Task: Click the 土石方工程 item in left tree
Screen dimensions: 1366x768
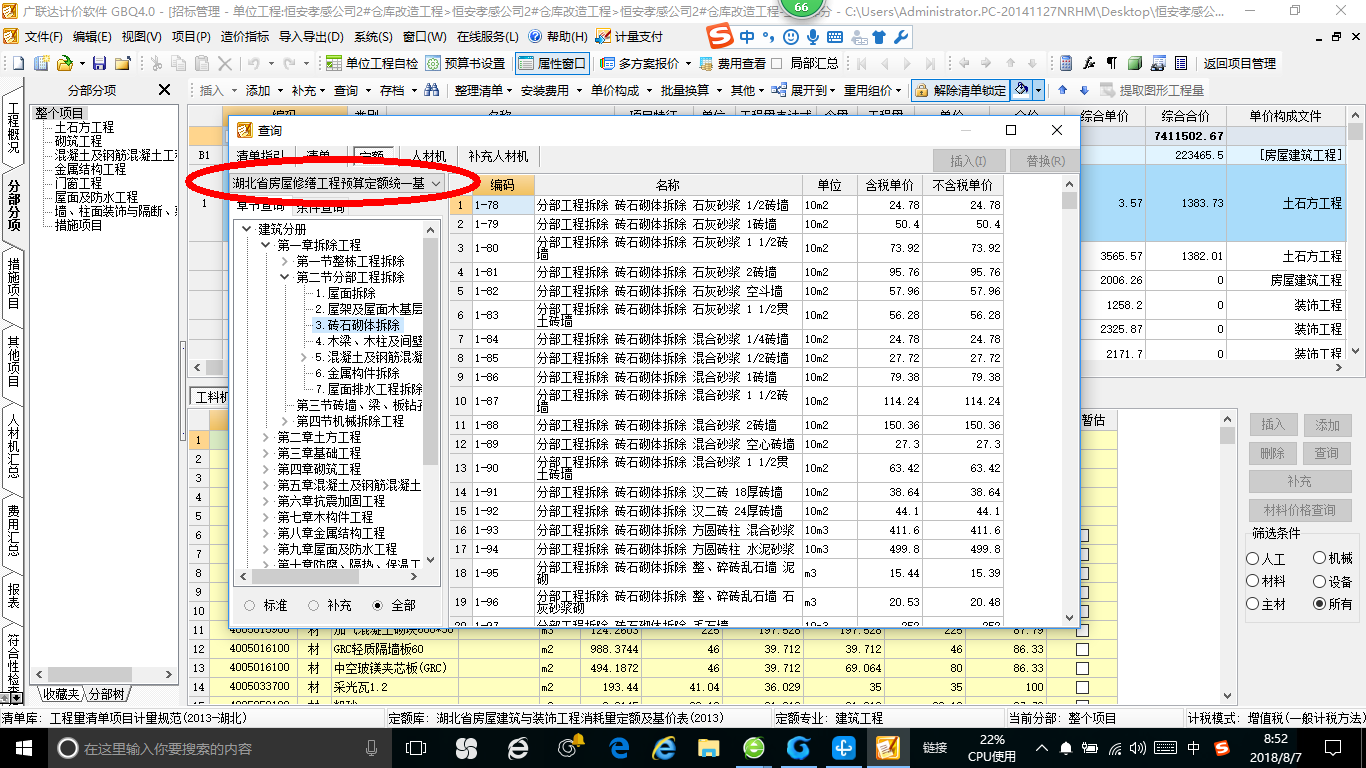Action: [x=84, y=127]
